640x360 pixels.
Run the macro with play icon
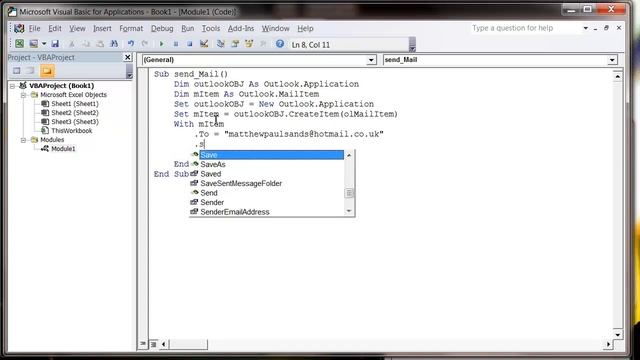pyautogui.click(x=162, y=44)
